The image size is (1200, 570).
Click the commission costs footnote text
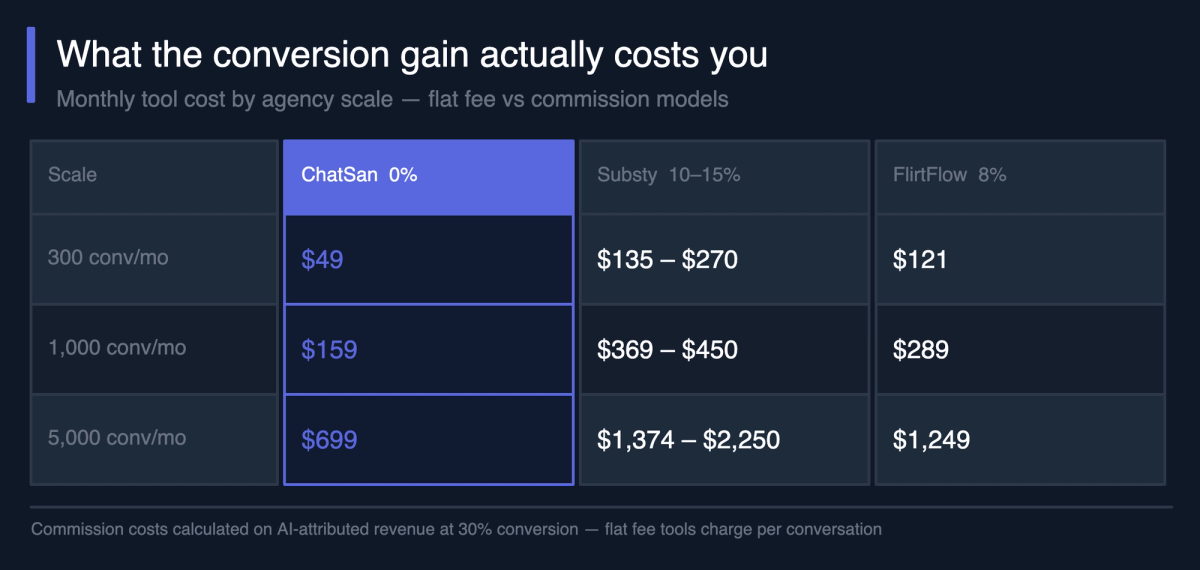456,529
